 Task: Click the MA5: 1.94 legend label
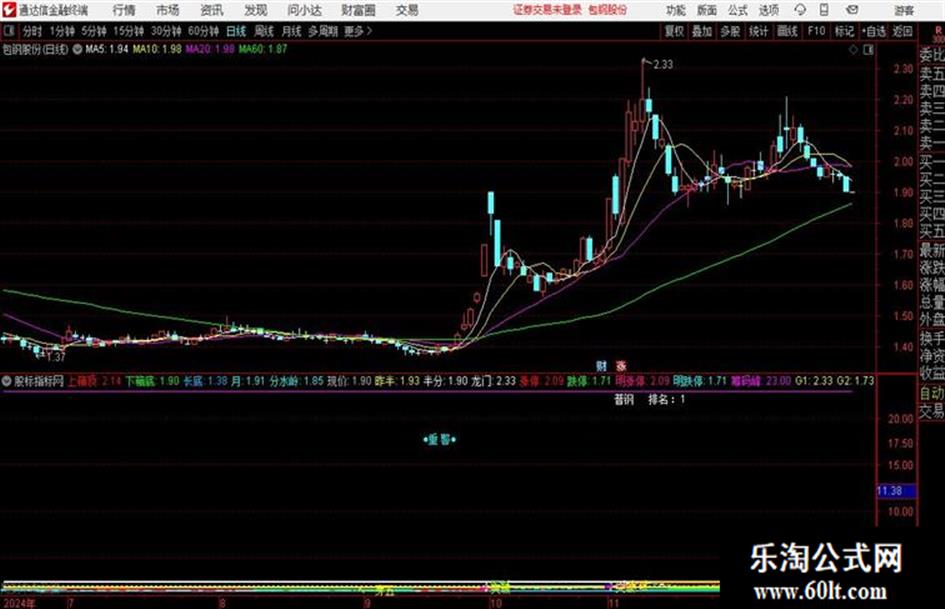click(107, 49)
